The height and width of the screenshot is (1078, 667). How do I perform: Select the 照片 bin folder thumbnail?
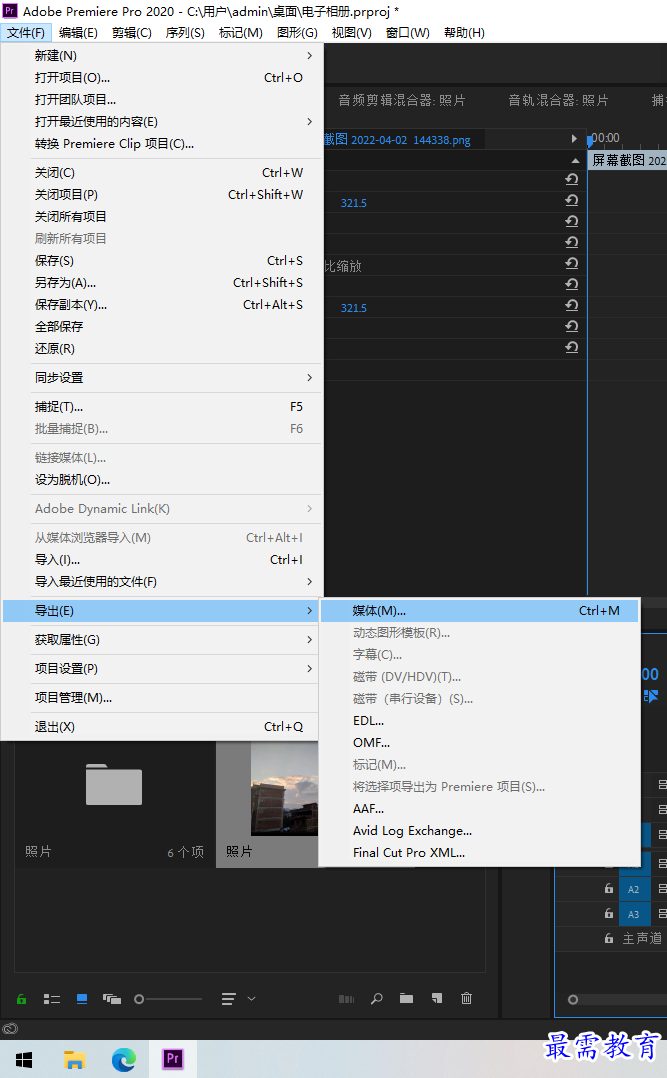(114, 784)
